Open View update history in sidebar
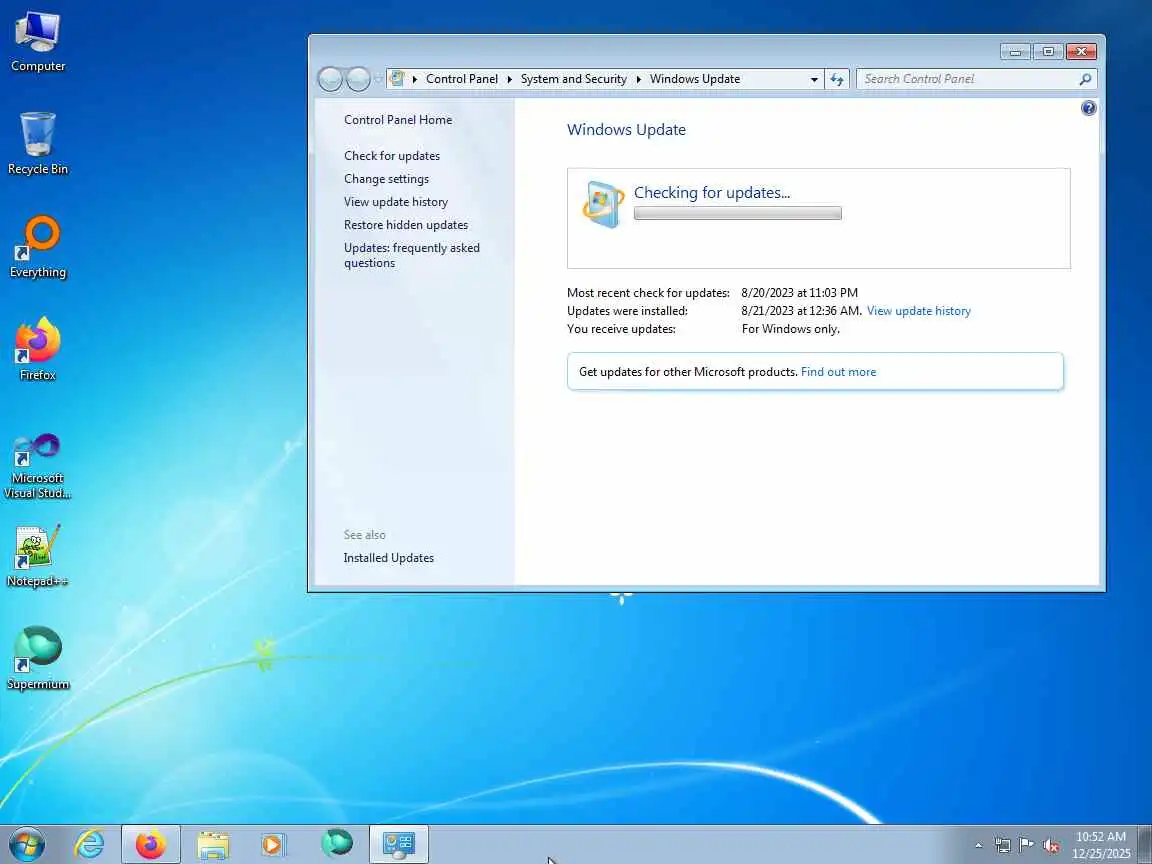The height and width of the screenshot is (864, 1152). click(396, 201)
